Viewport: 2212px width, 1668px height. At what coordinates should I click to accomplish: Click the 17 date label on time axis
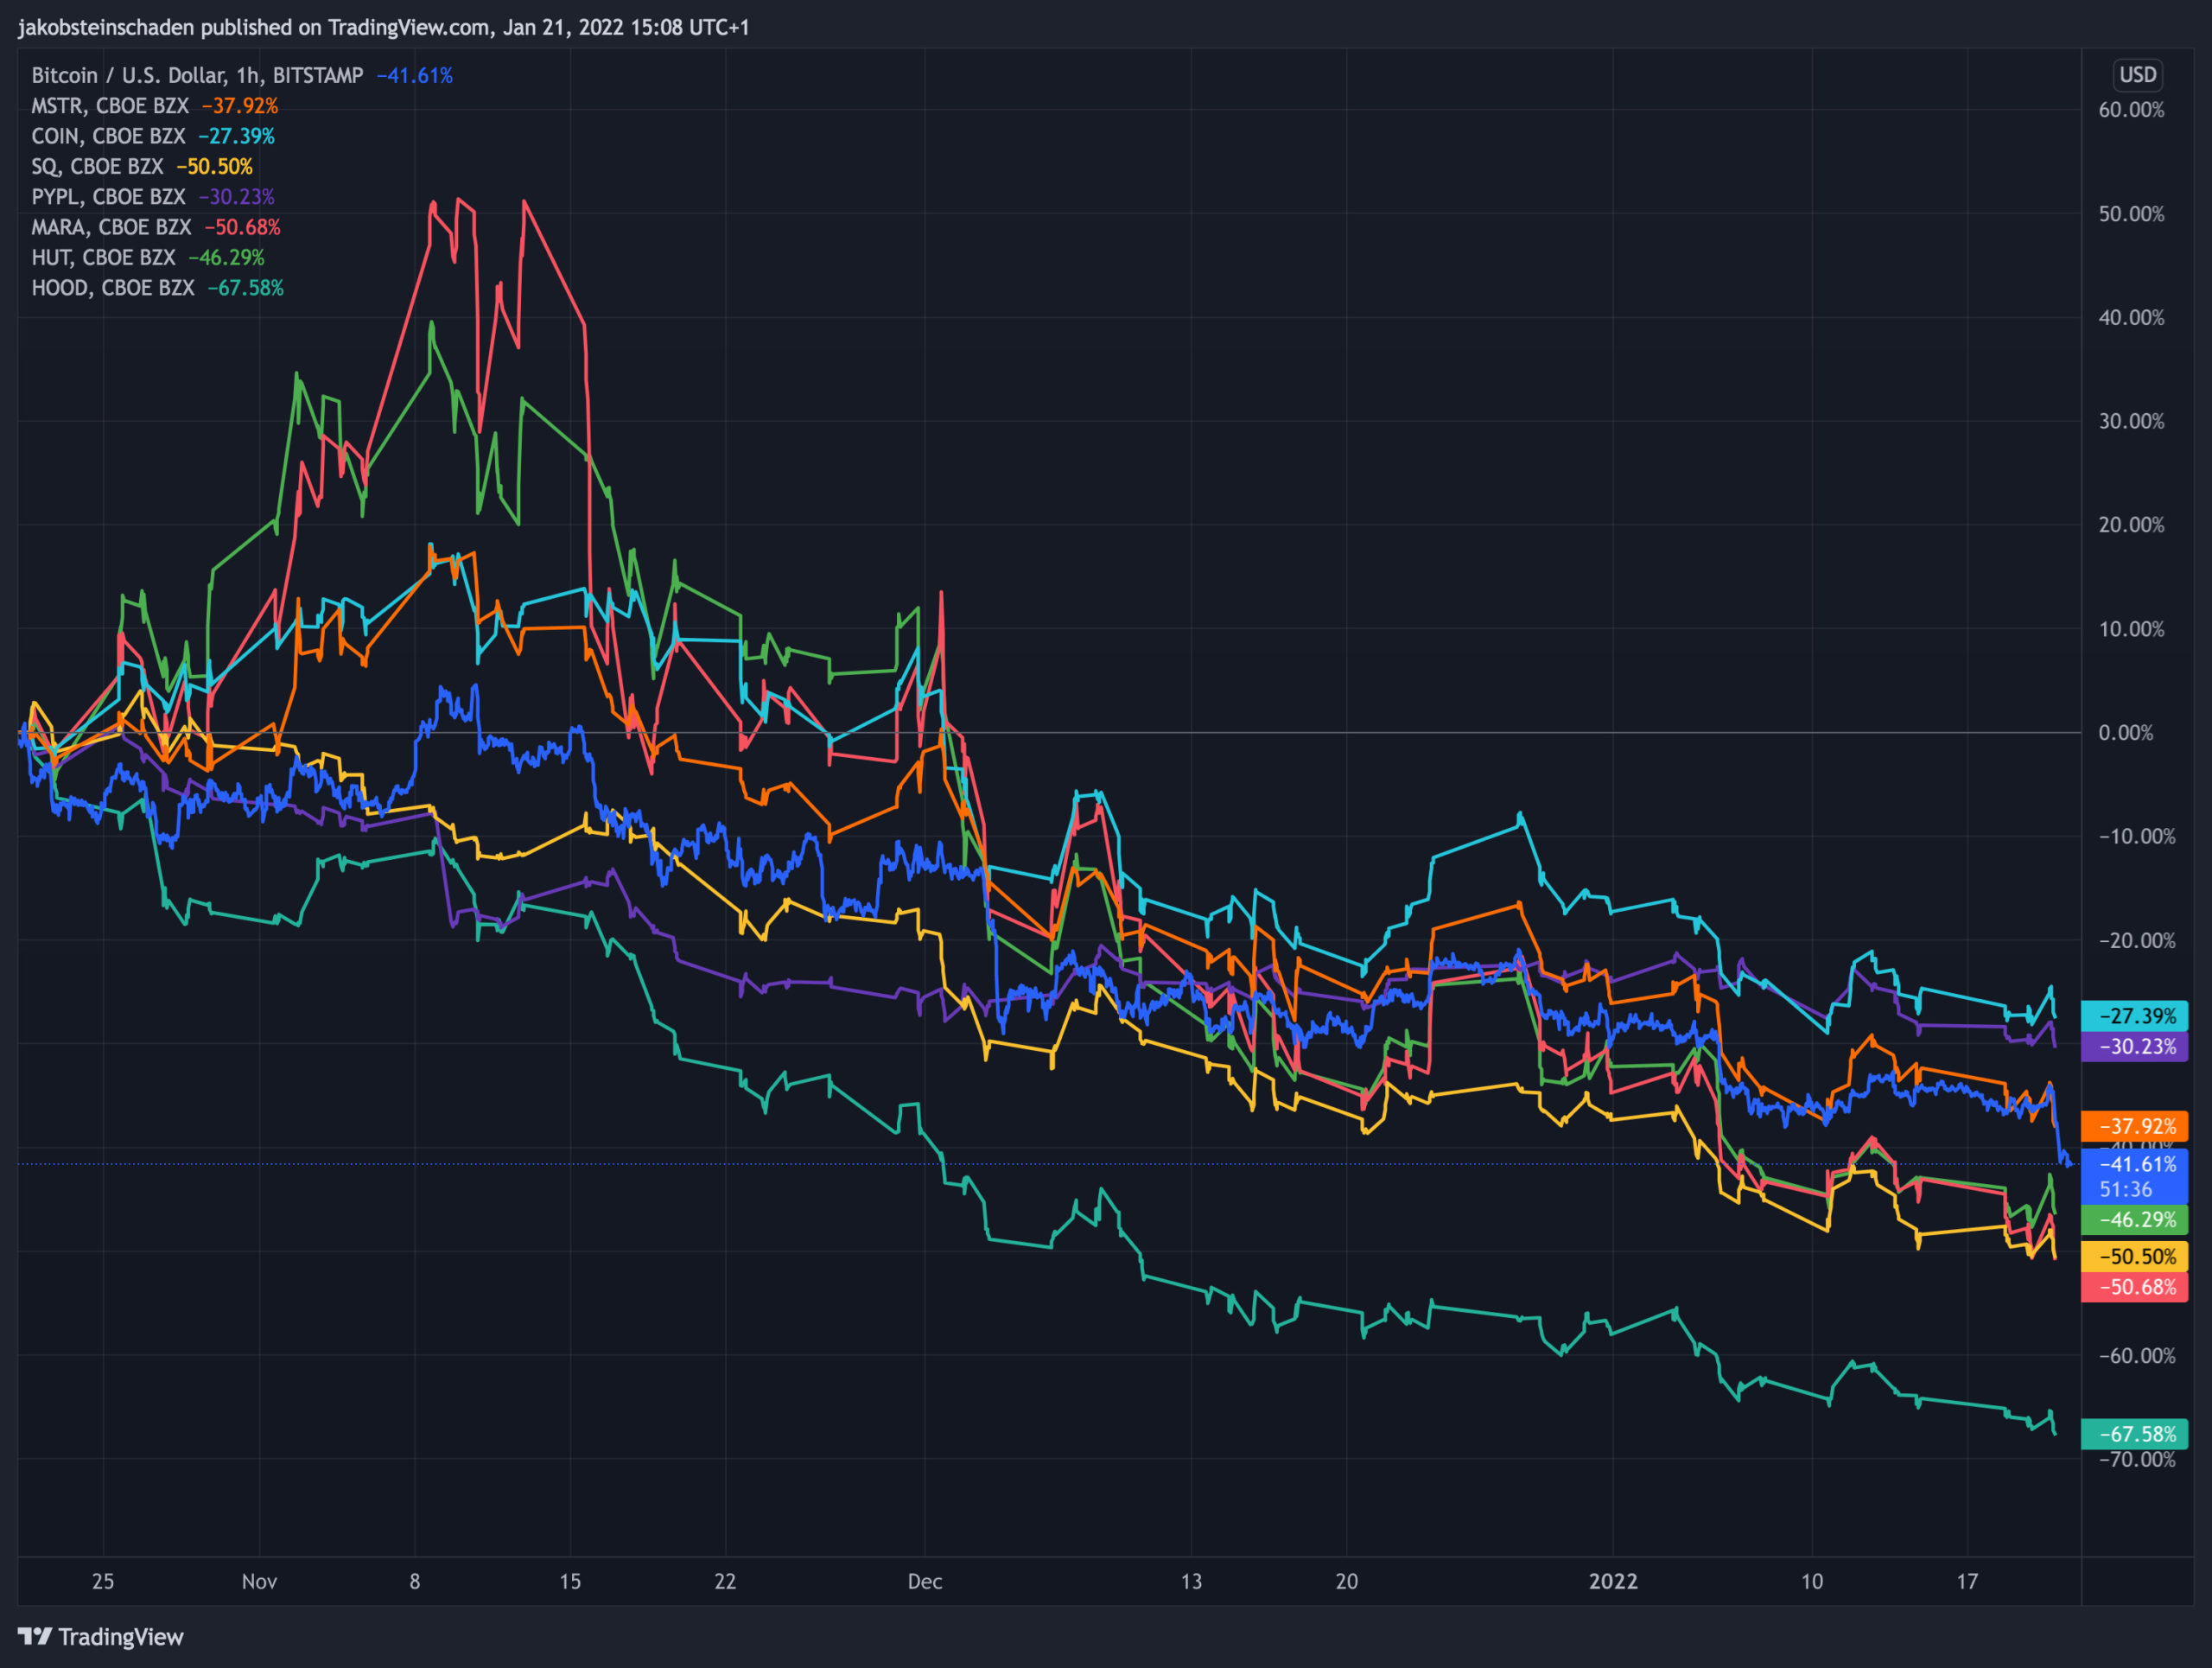pos(1967,1582)
